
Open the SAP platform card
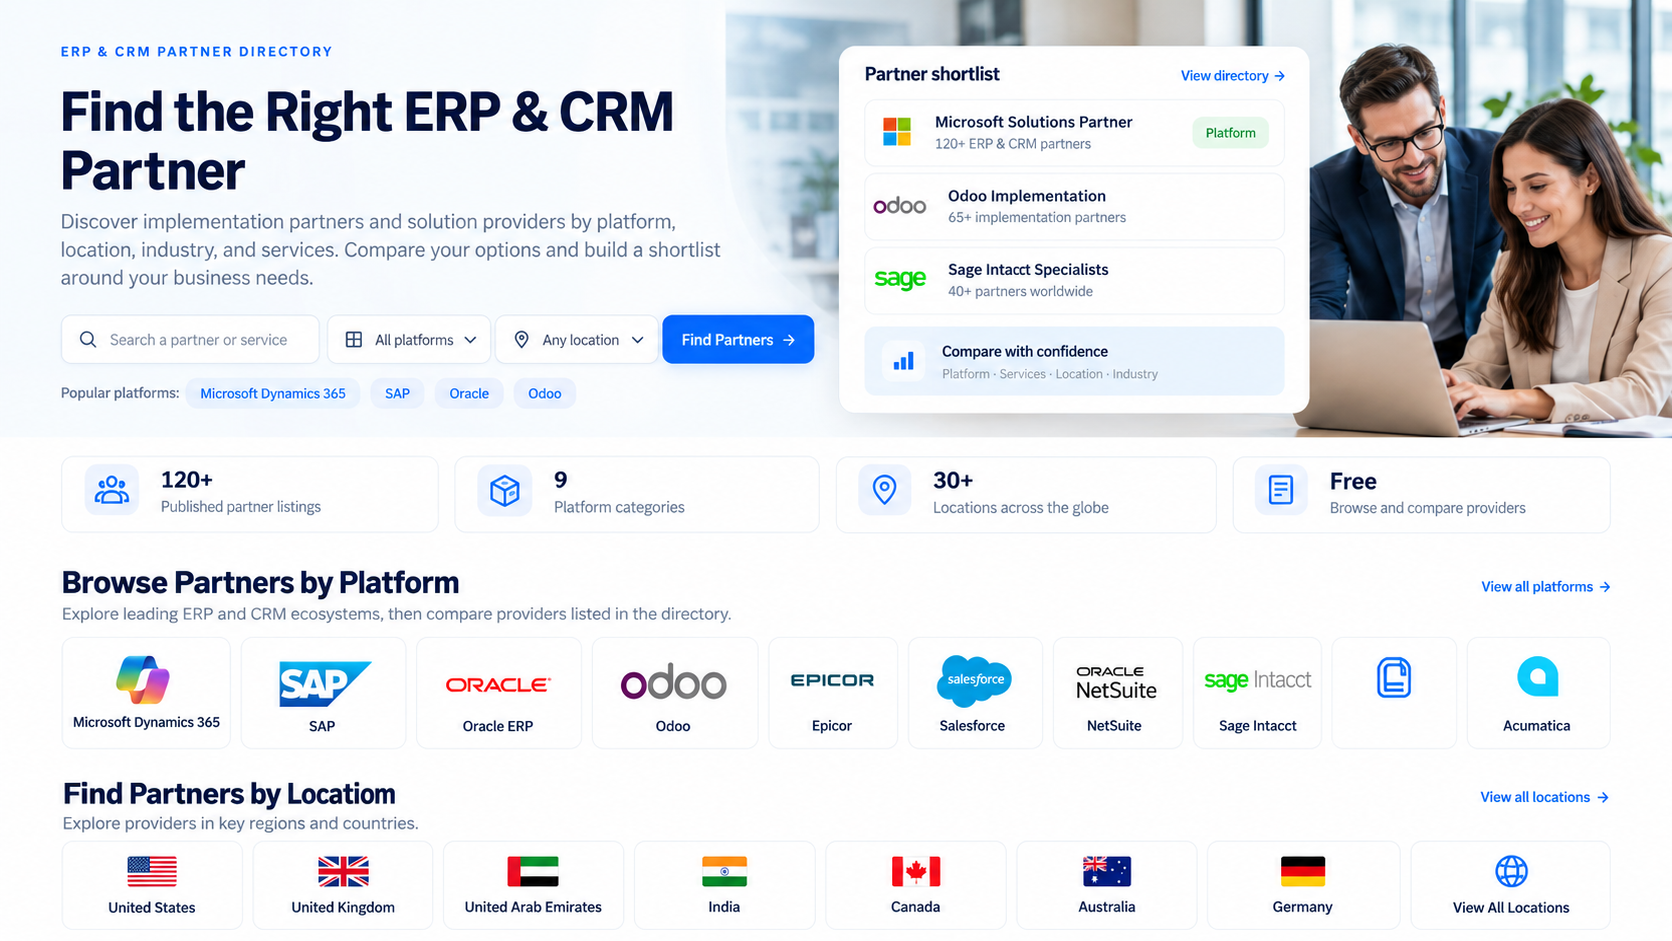pos(323,693)
